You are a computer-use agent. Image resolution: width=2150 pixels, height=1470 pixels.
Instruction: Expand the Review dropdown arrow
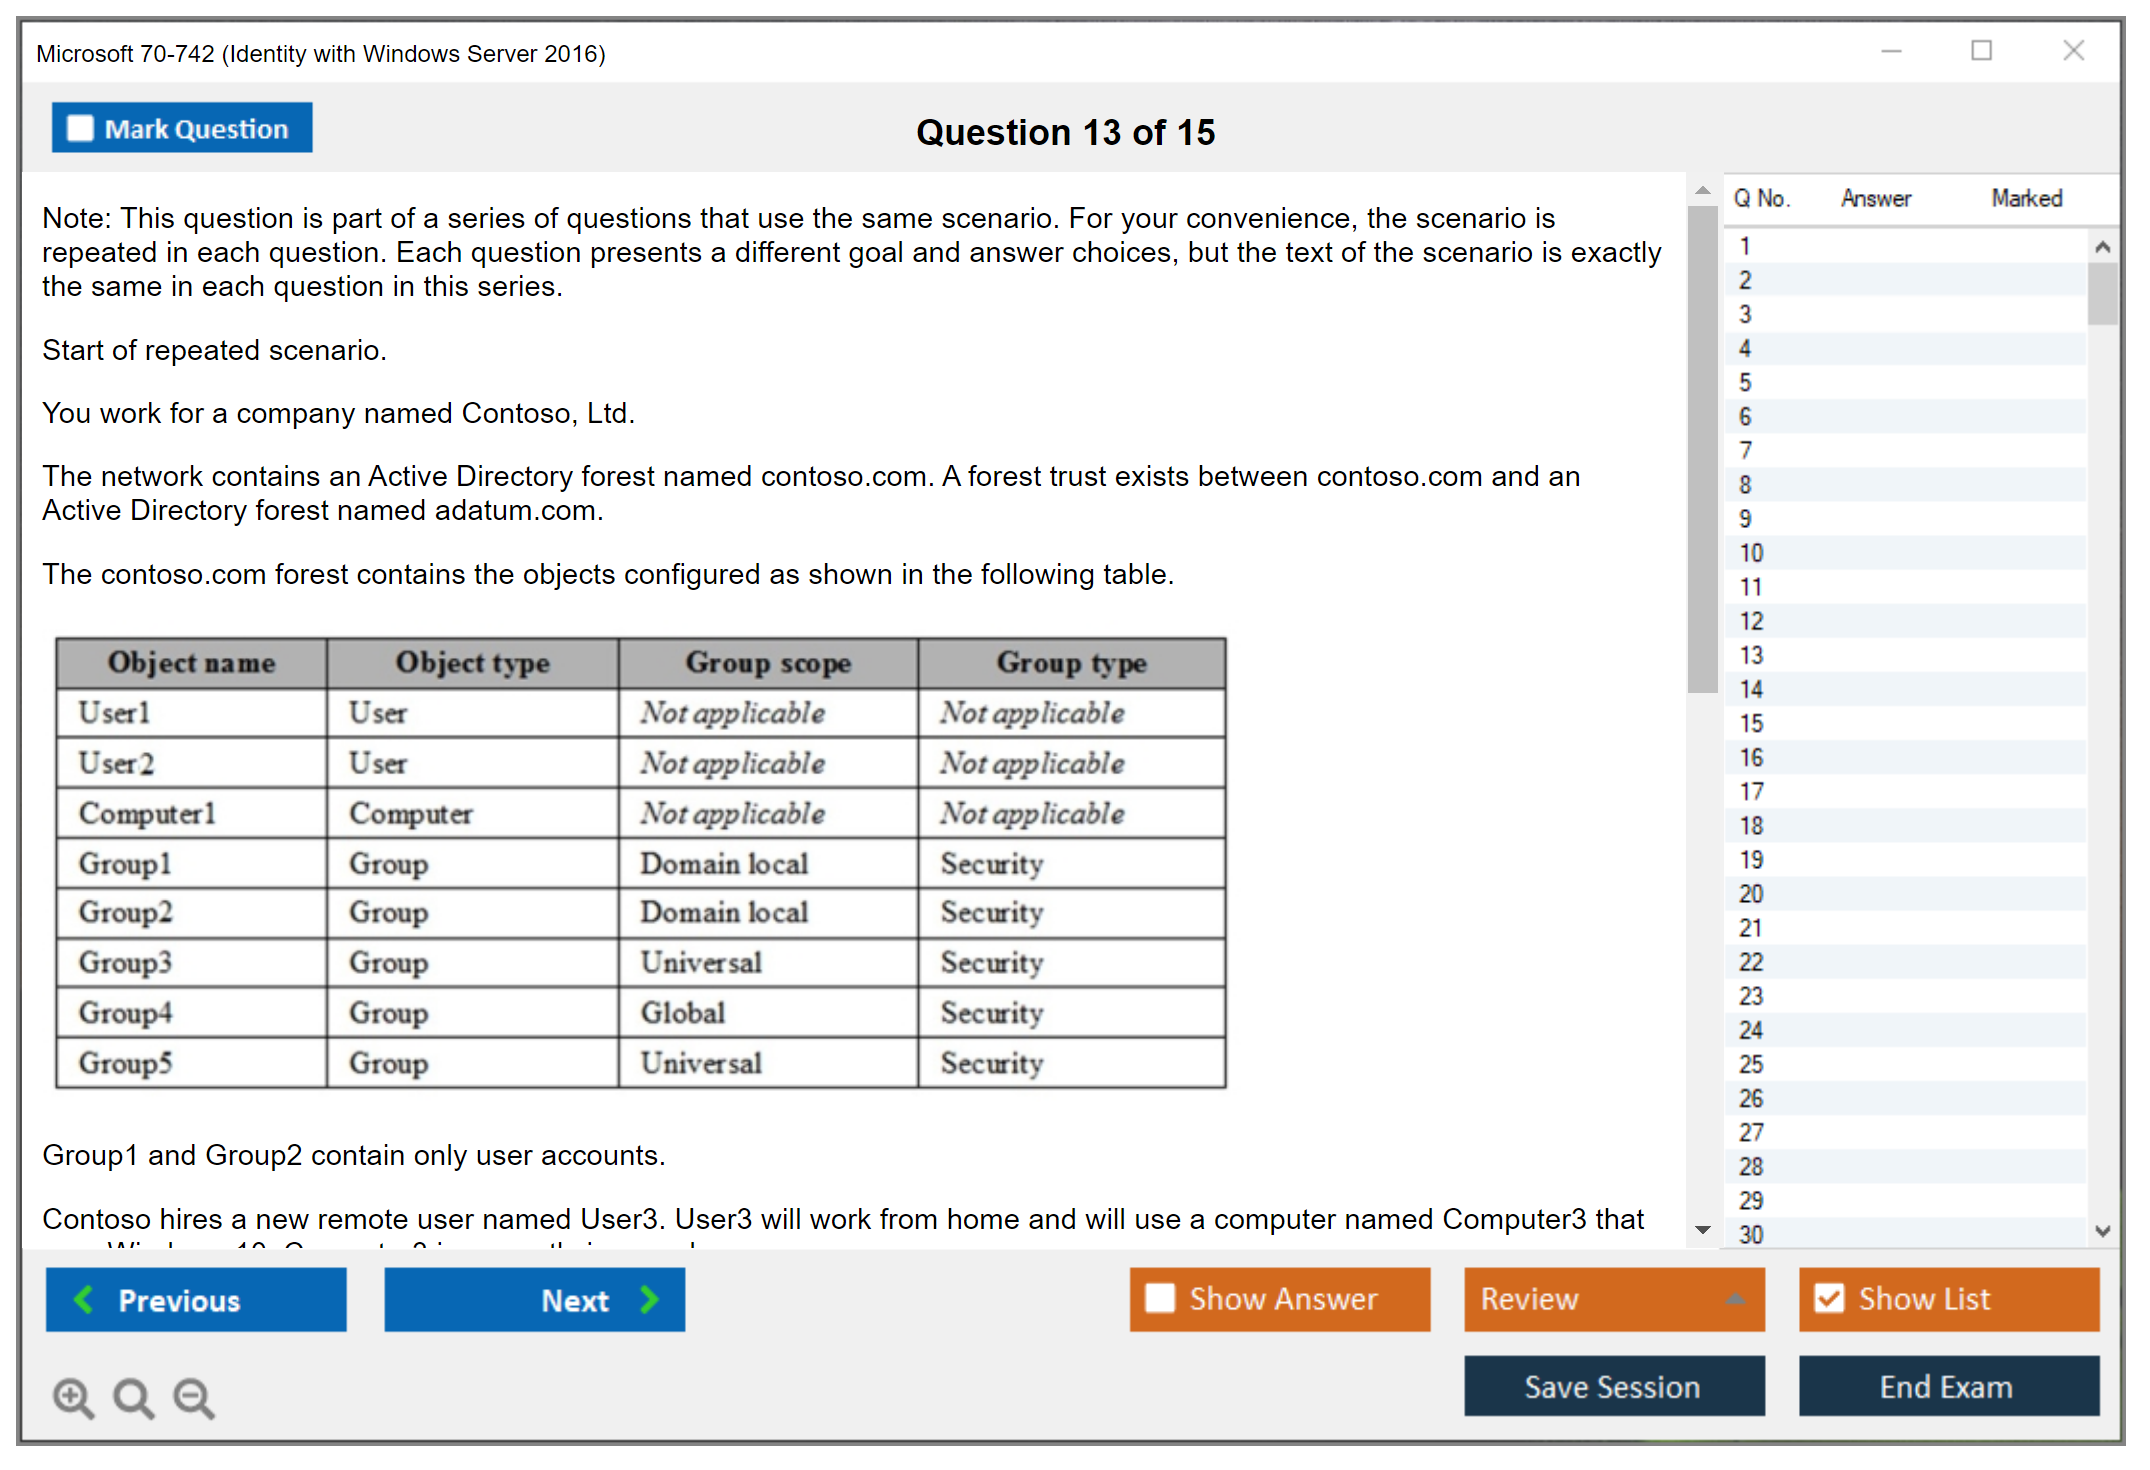1735,1298
